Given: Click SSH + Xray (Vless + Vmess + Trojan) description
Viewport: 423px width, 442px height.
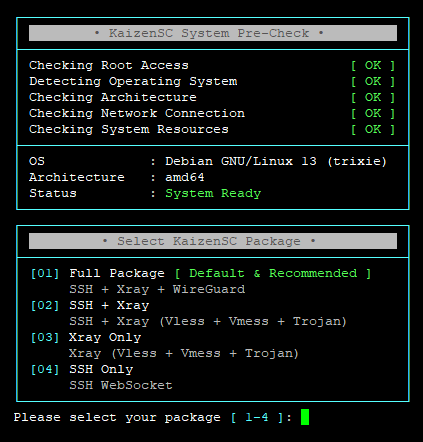Looking at the screenshot, I should (208, 321).
